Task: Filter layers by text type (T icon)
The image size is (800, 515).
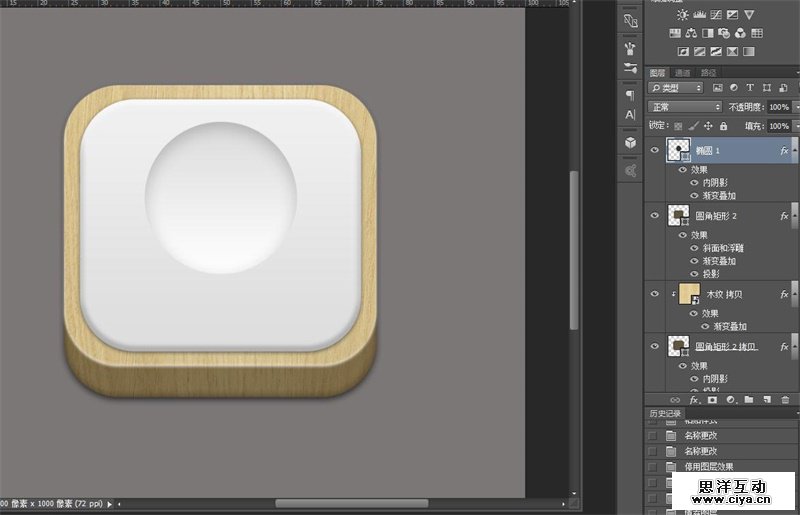Action: coord(749,88)
